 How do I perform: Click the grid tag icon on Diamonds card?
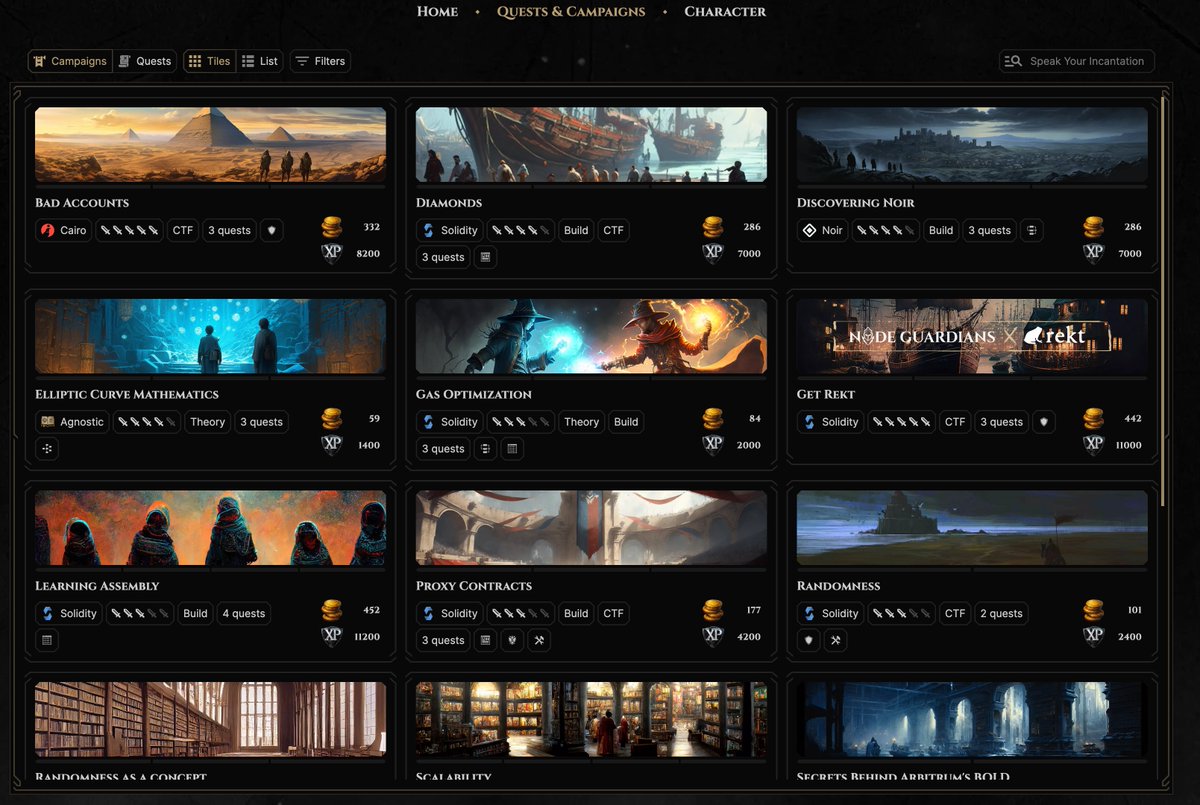click(485, 257)
